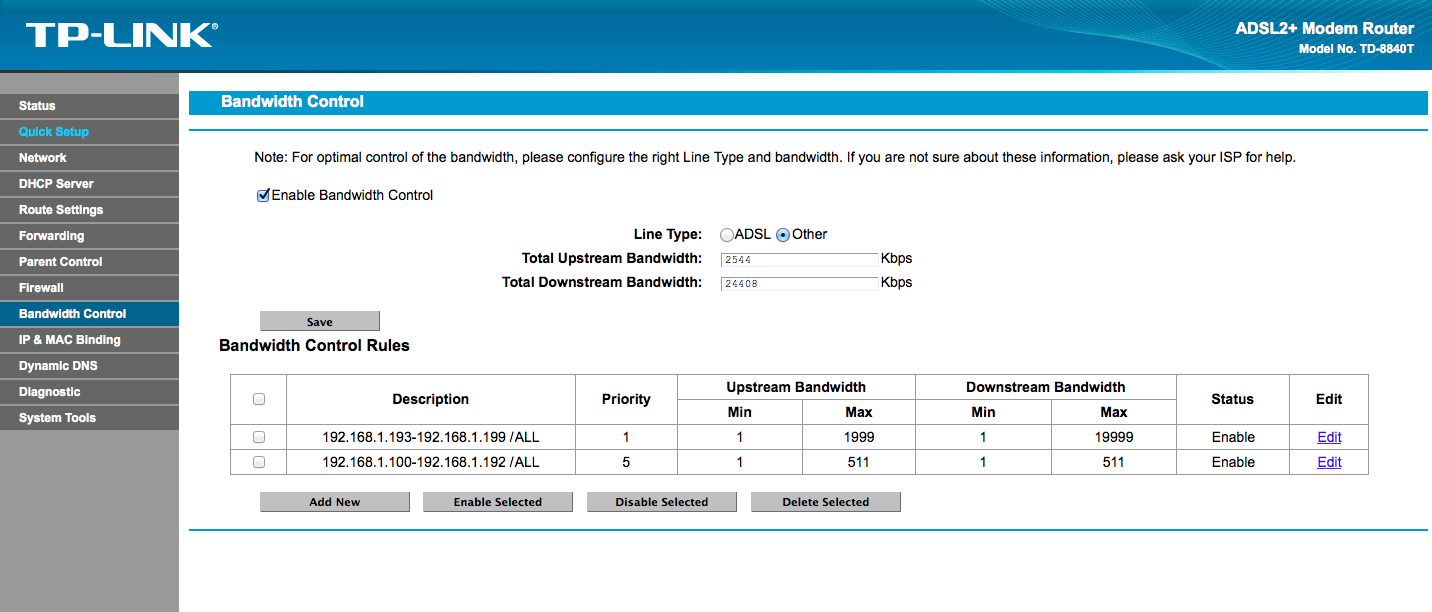Click downstream max value 19999
Viewport: 1432px width, 612px height.
coord(1114,437)
